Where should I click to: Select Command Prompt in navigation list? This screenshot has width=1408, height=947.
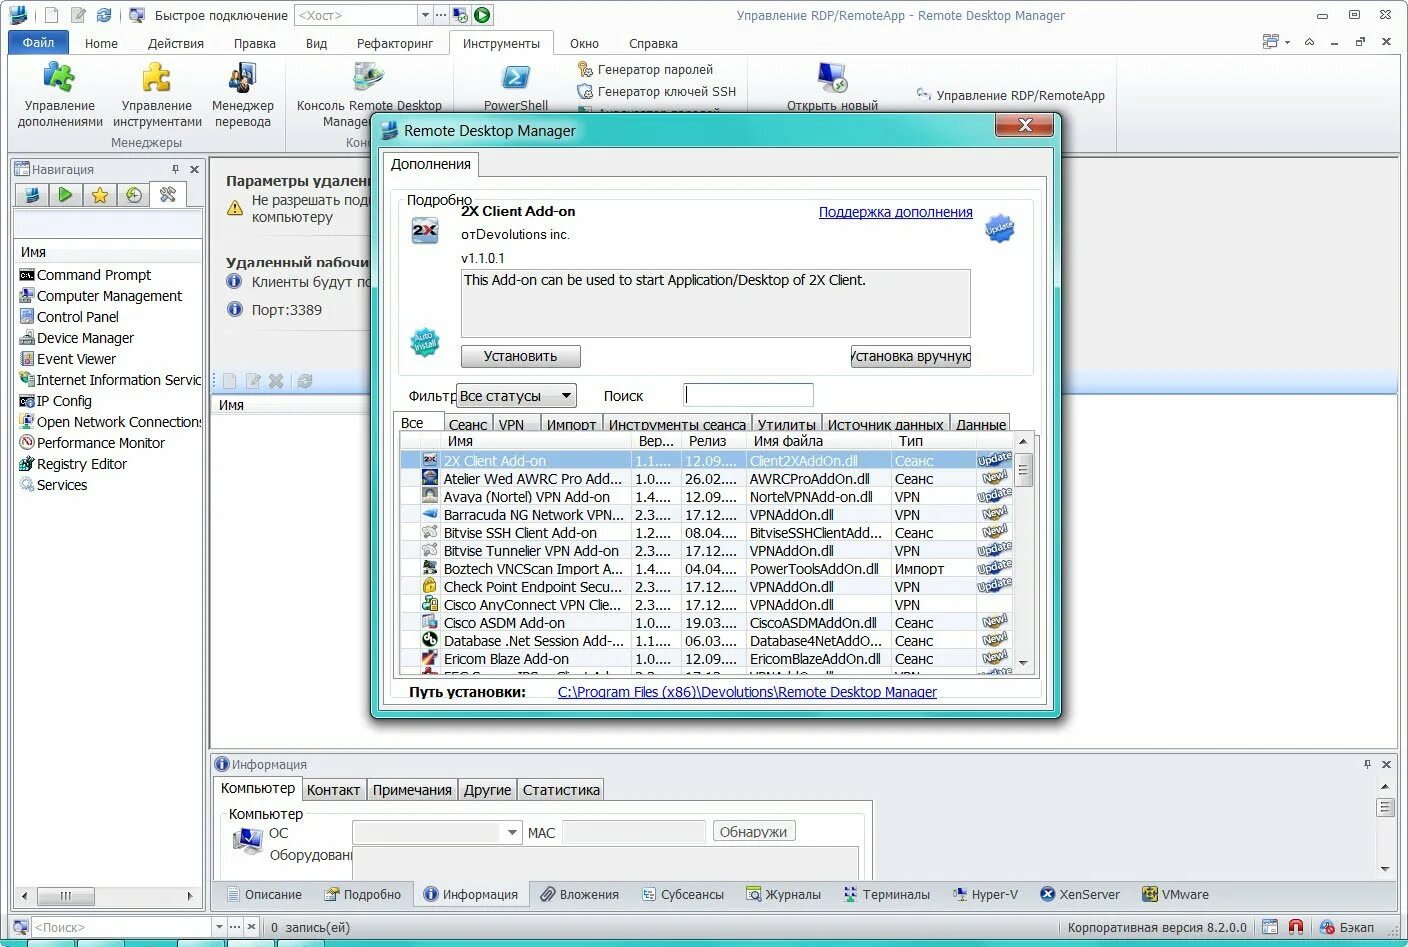[x=94, y=275]
